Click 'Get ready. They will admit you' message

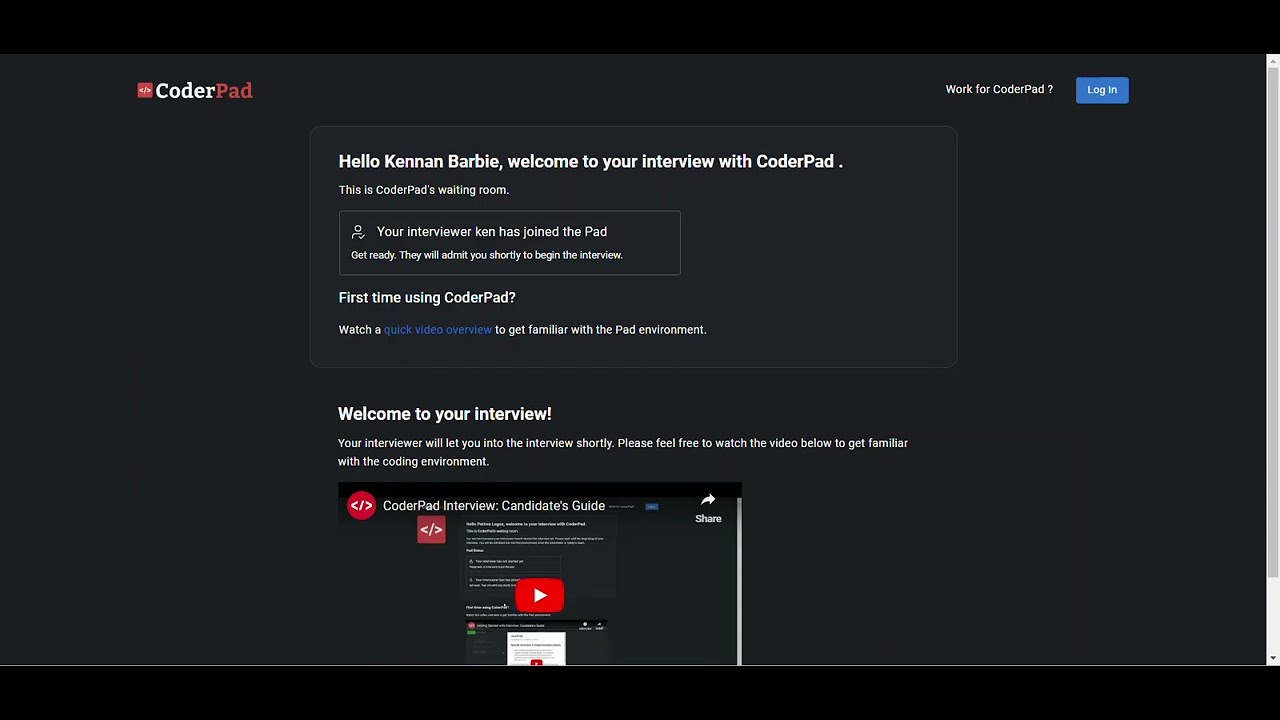pos(487,255)
